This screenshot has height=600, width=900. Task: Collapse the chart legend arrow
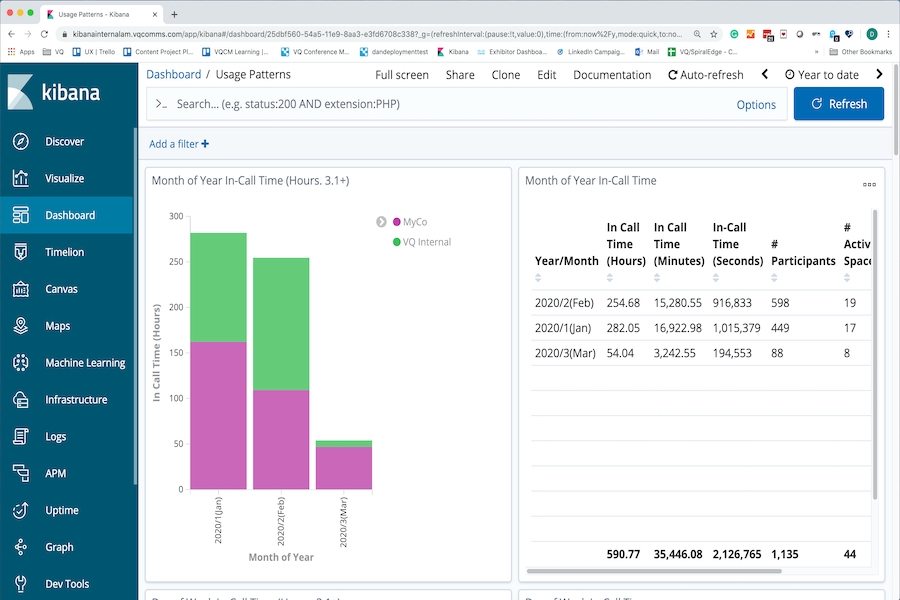coord(381,222)
